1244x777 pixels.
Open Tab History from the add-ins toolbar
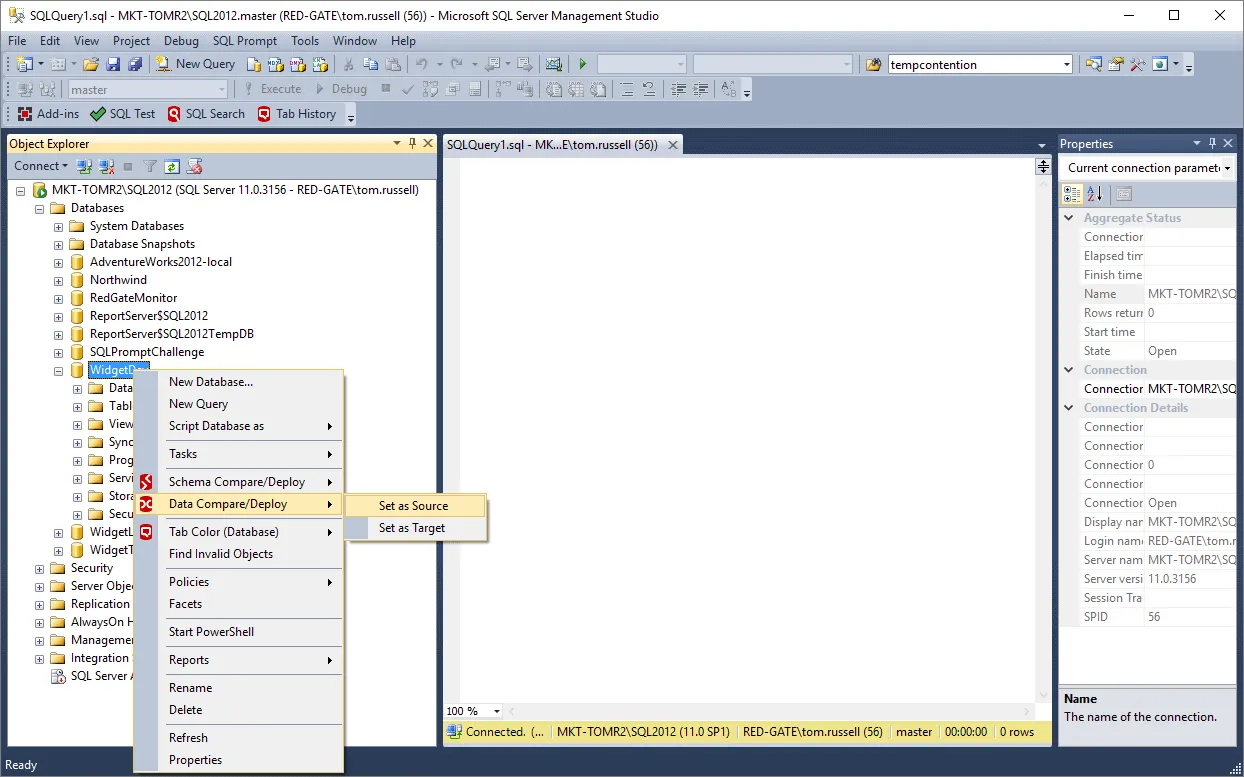point(297,113)
